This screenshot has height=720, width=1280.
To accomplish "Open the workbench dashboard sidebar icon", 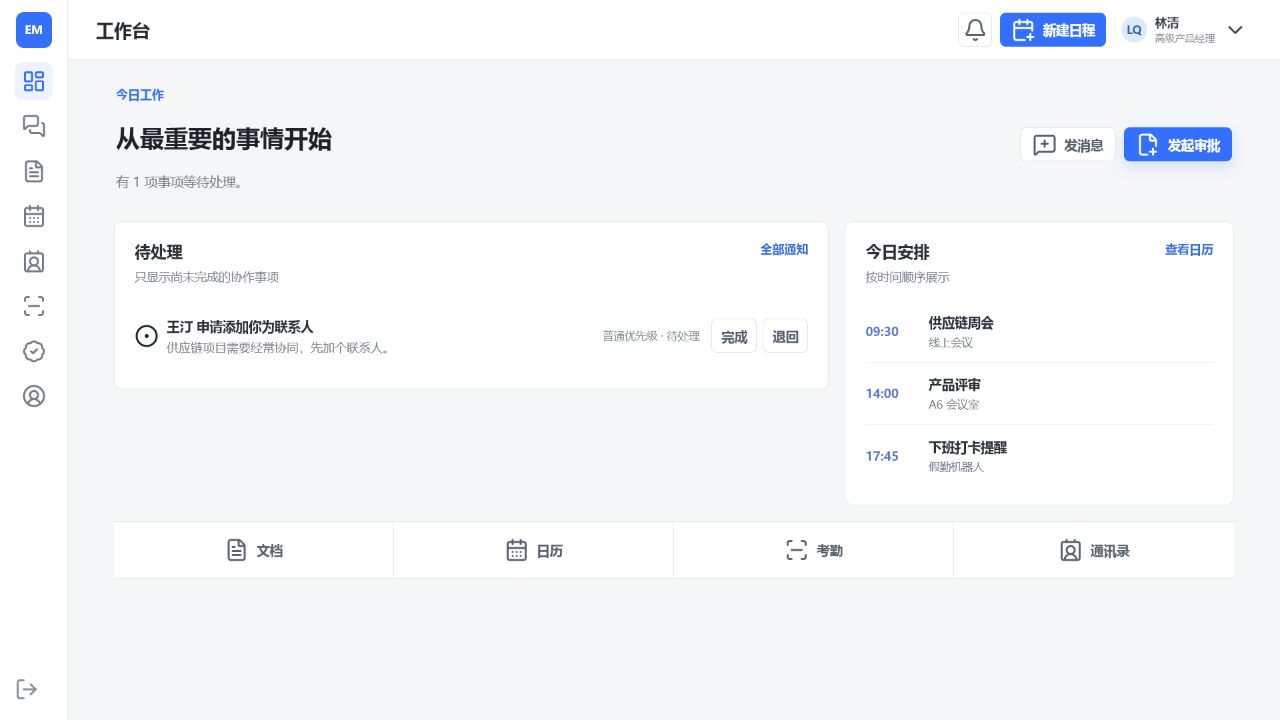I will click(34, 81).
